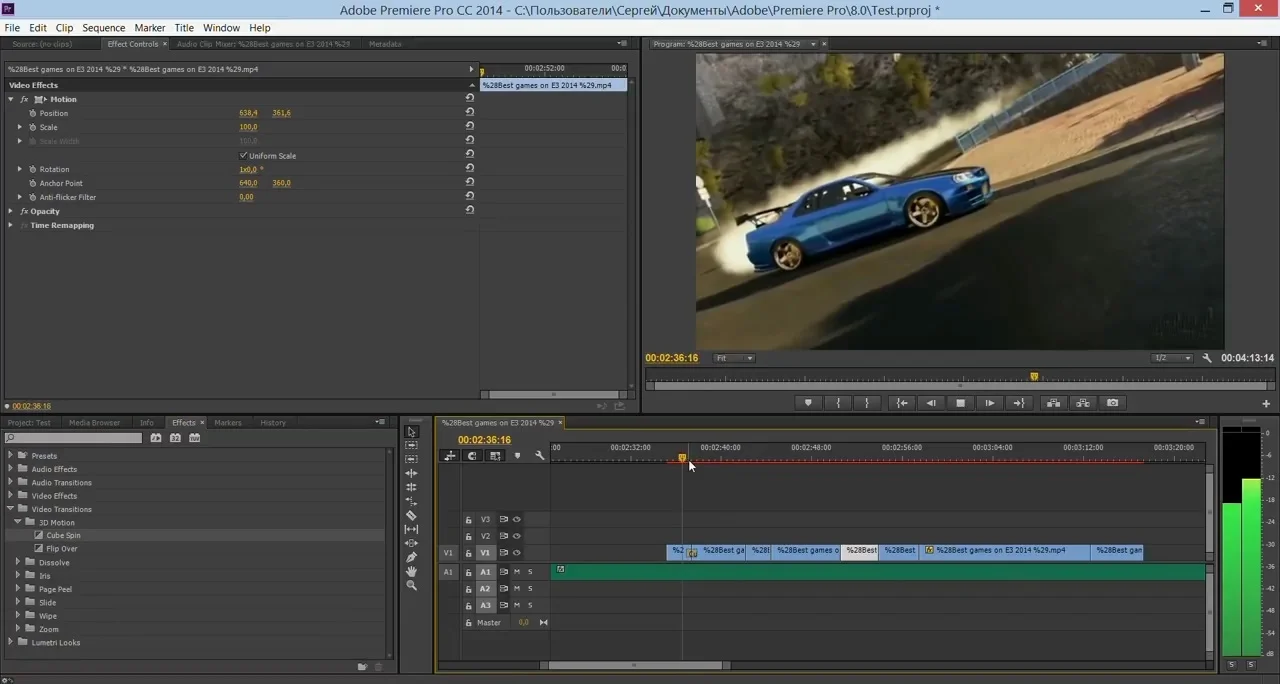Filter effects by YUV badge
The image size is (1280, 684).
[194, 438]
